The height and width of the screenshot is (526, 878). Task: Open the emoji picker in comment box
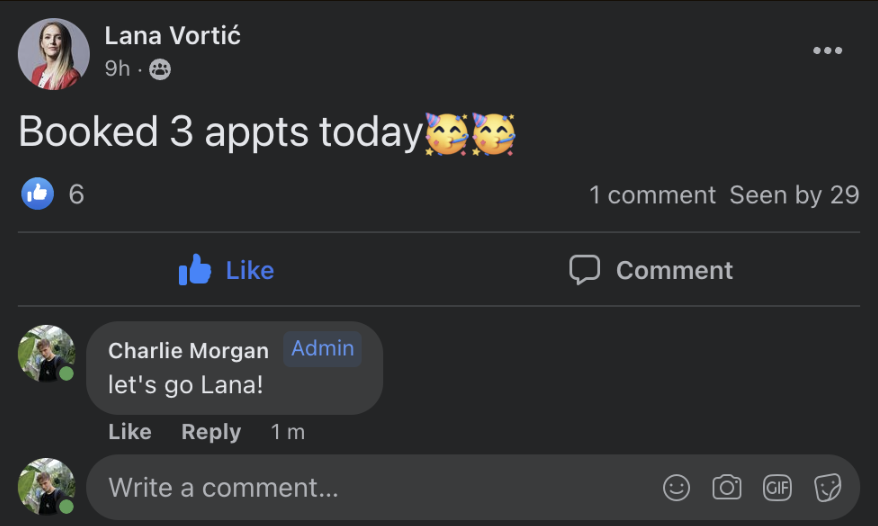tap(677, 487)
